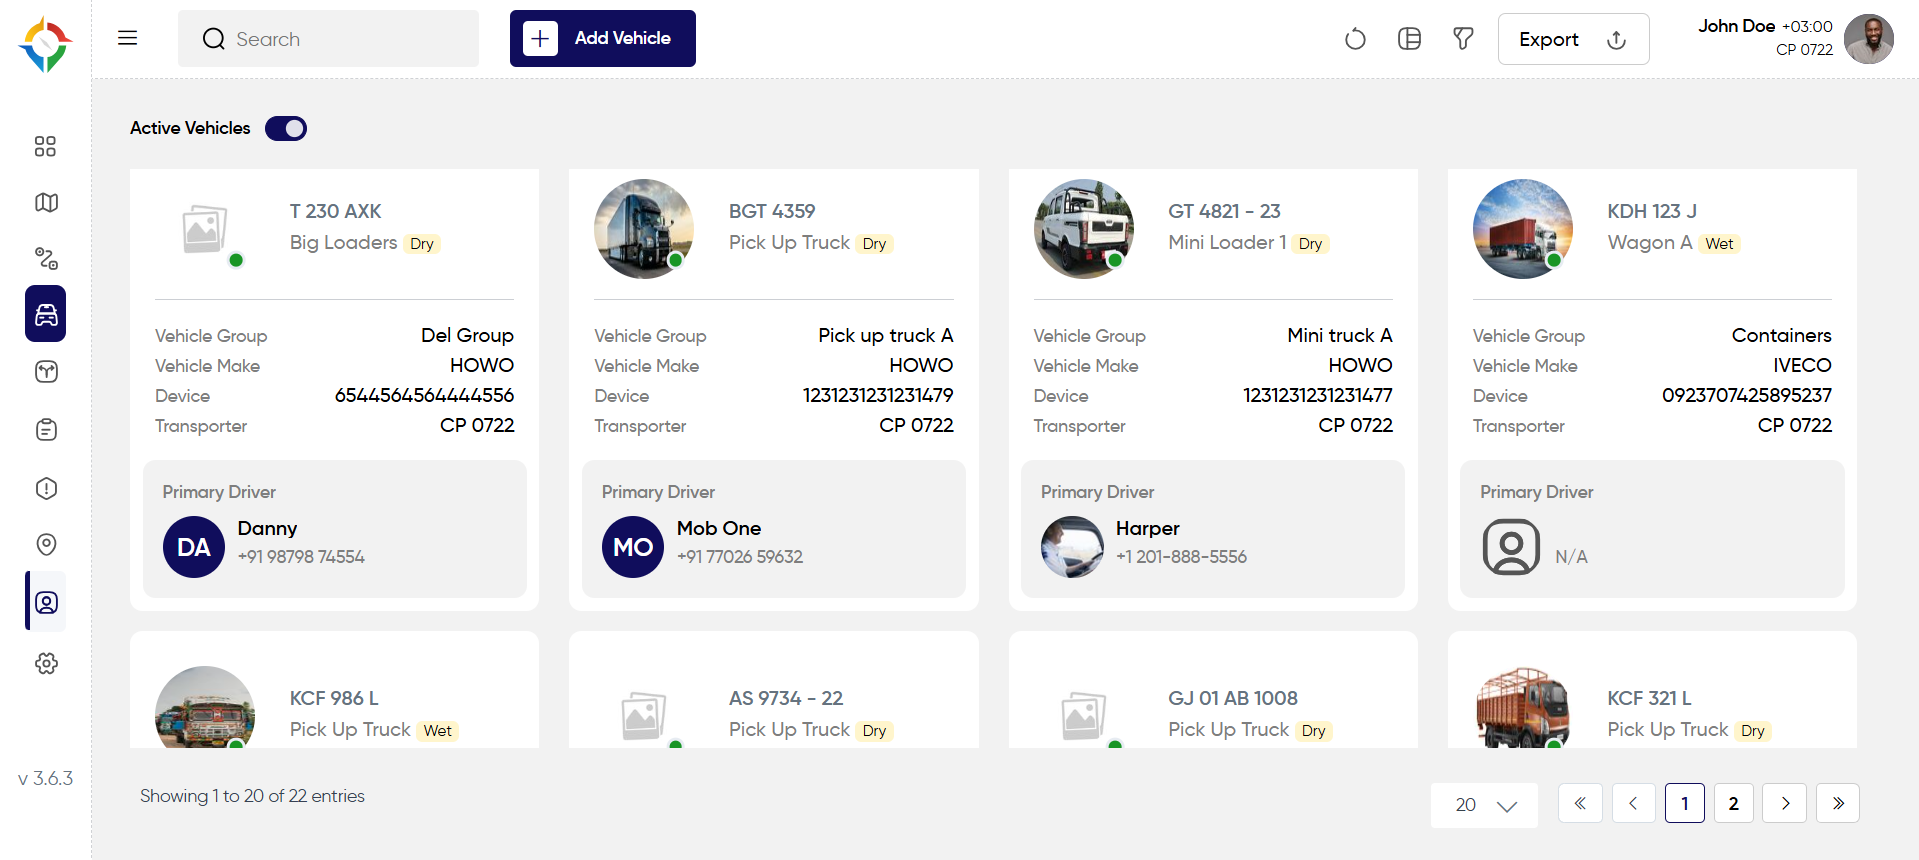Jump to the last page

[1838, 803]
